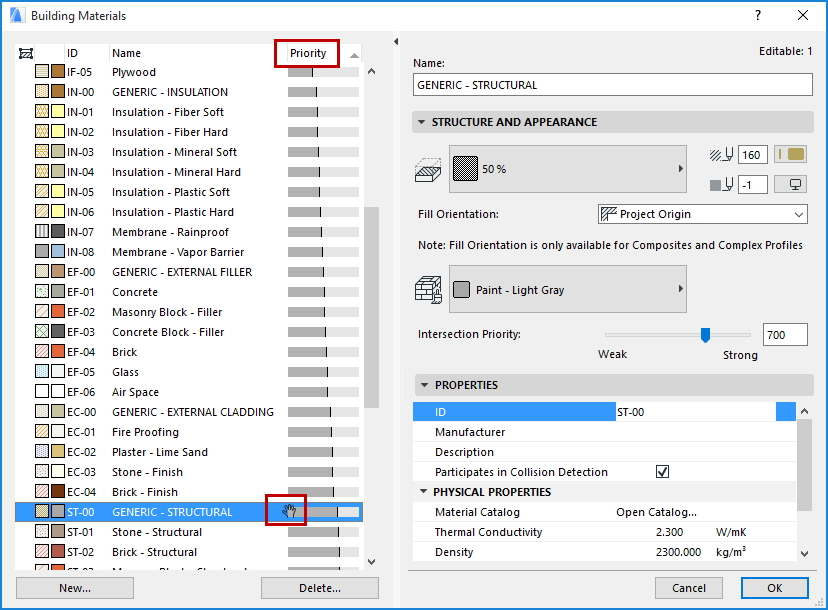Click the Intersection Priority 700 field
The image size is (828, 610).
click(785, 335)
